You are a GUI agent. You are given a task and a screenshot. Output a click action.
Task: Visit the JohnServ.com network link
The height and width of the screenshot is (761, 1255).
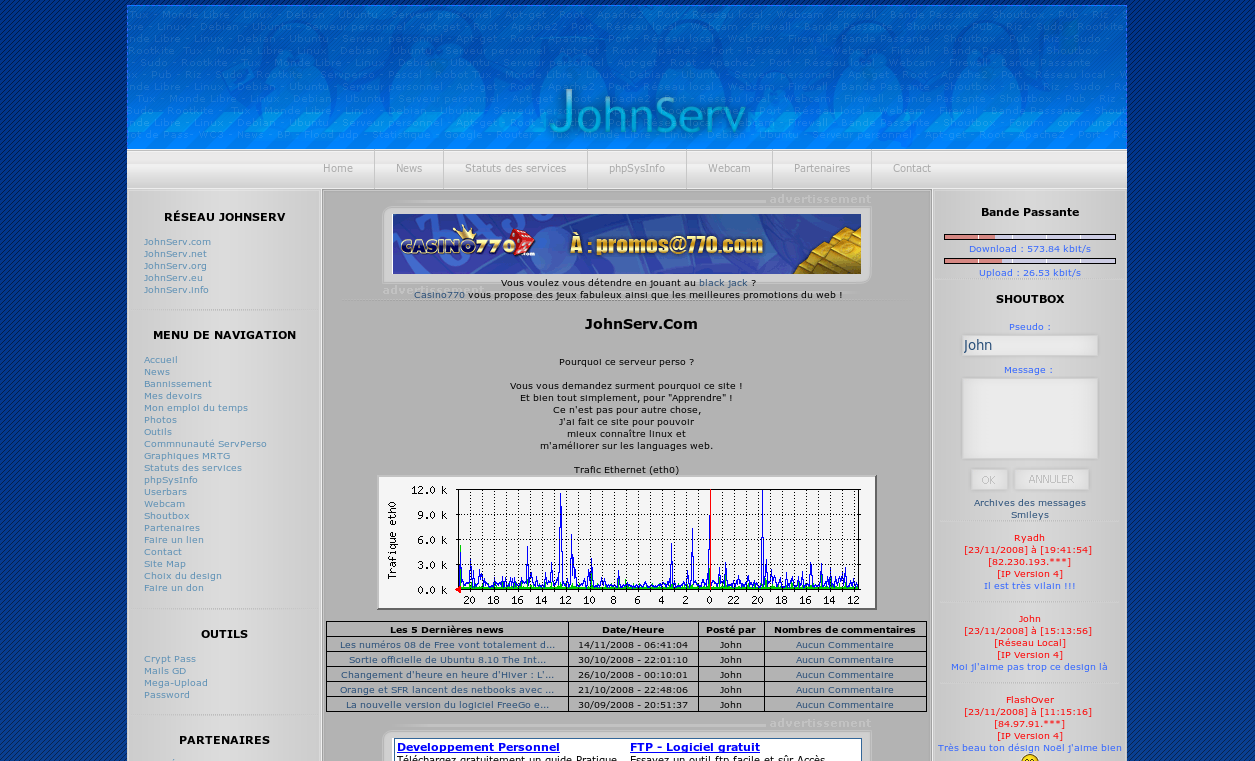pyautogui.click(x=177, y=242)
